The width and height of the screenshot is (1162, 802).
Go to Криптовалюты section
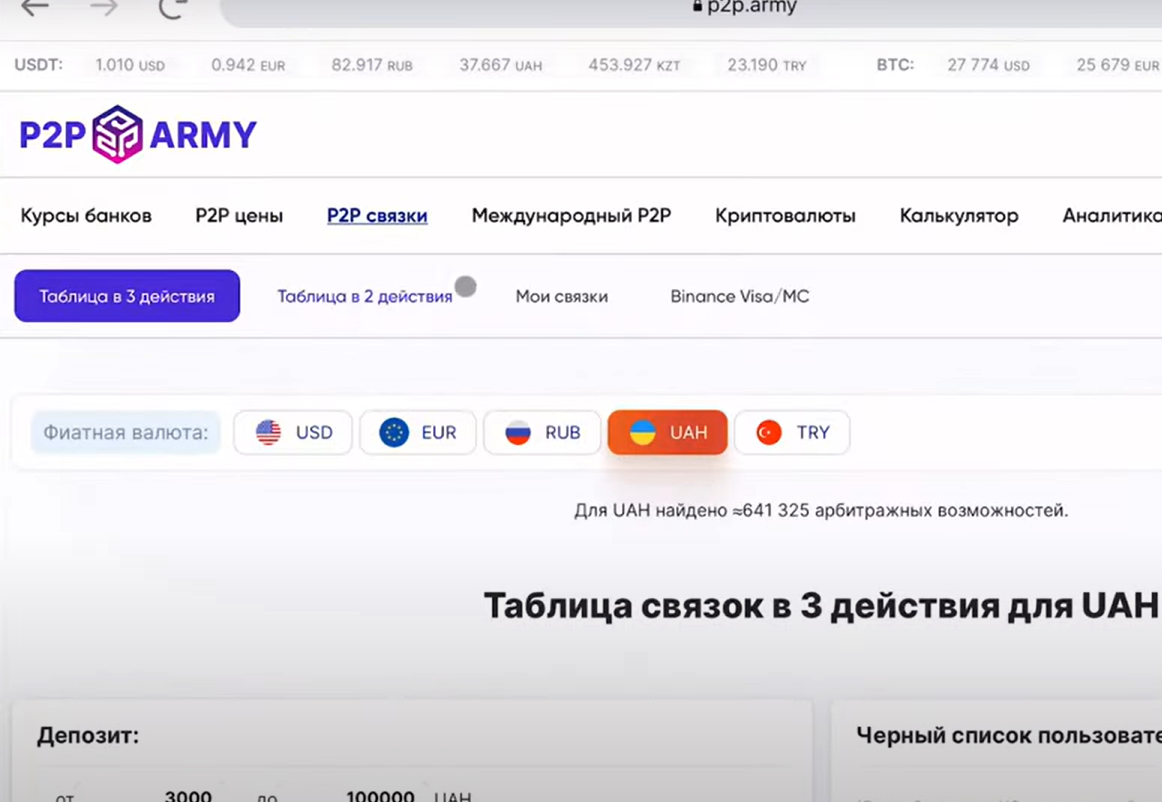[786, 216]
